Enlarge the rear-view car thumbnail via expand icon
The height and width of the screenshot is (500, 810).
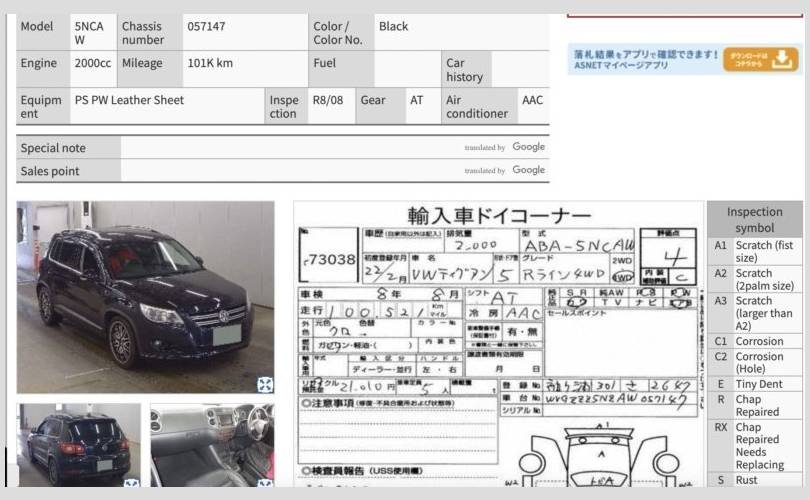pyautogui.click(x=132, y=484)
